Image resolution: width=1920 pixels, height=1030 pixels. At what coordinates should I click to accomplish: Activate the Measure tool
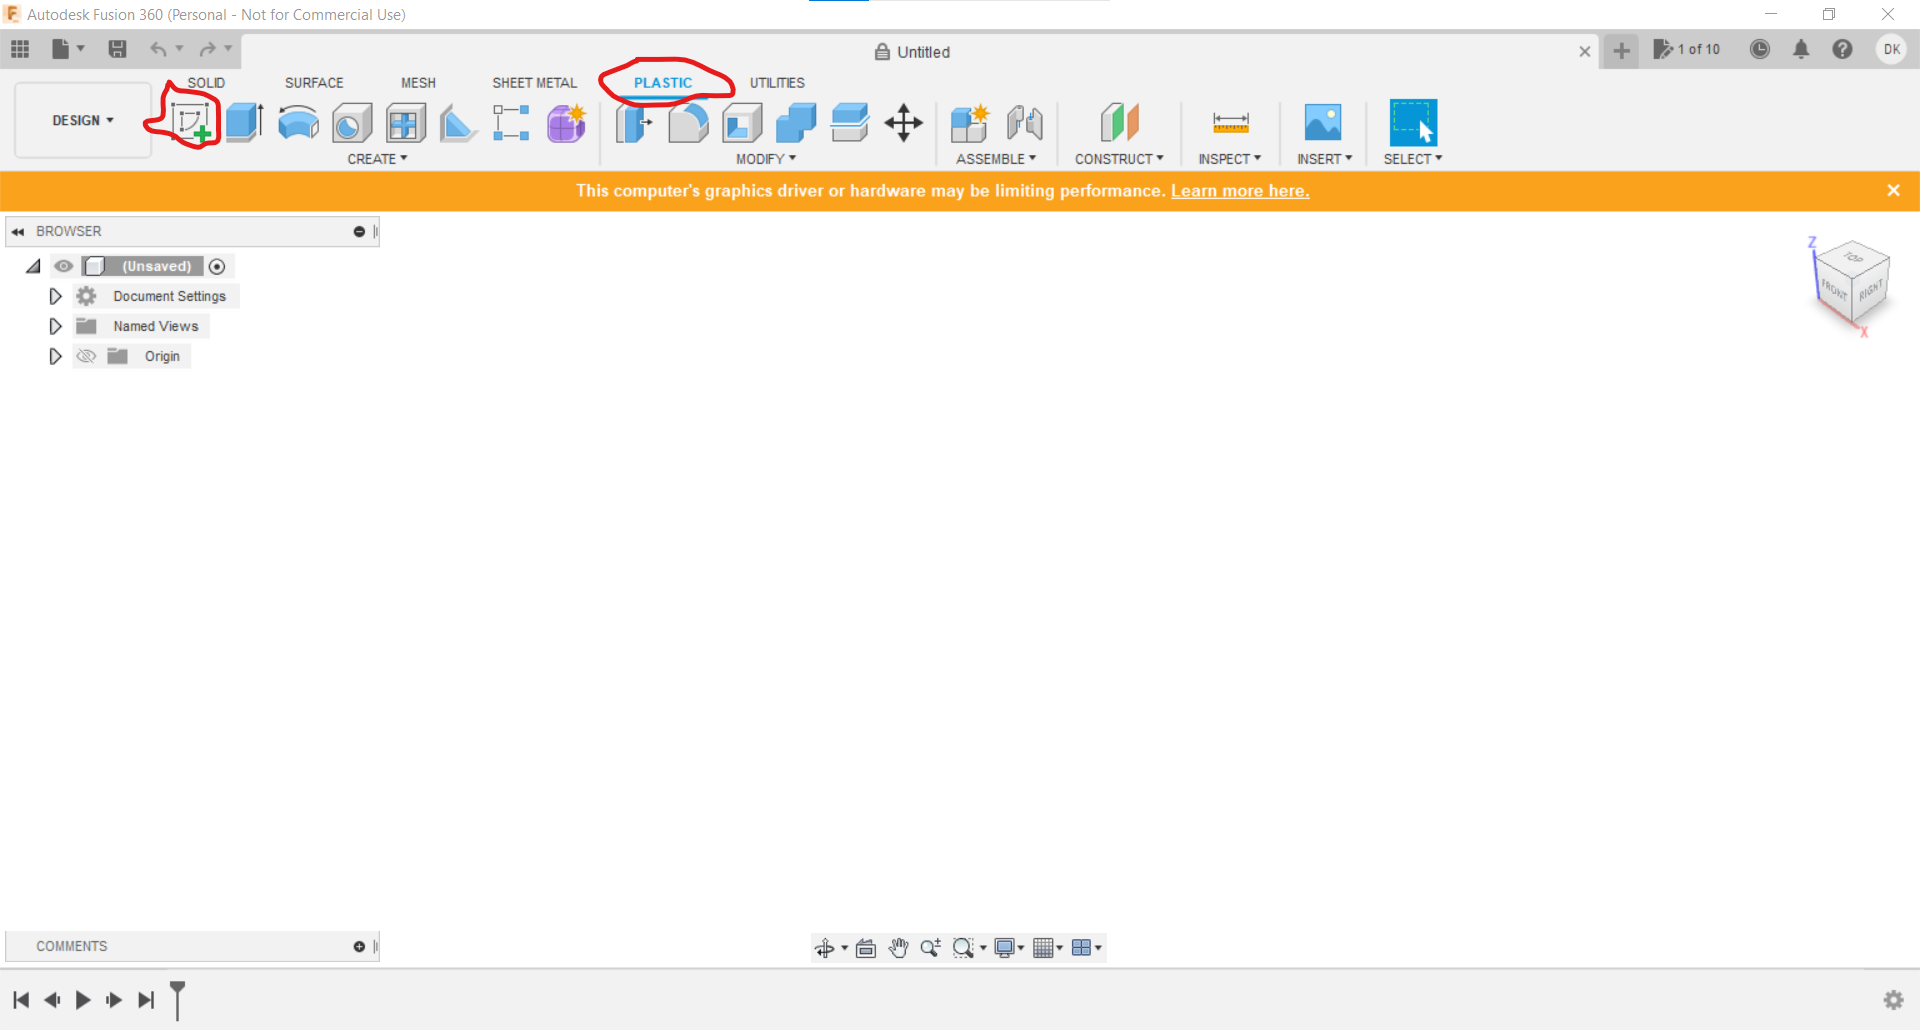click(x=1231, y=122)
